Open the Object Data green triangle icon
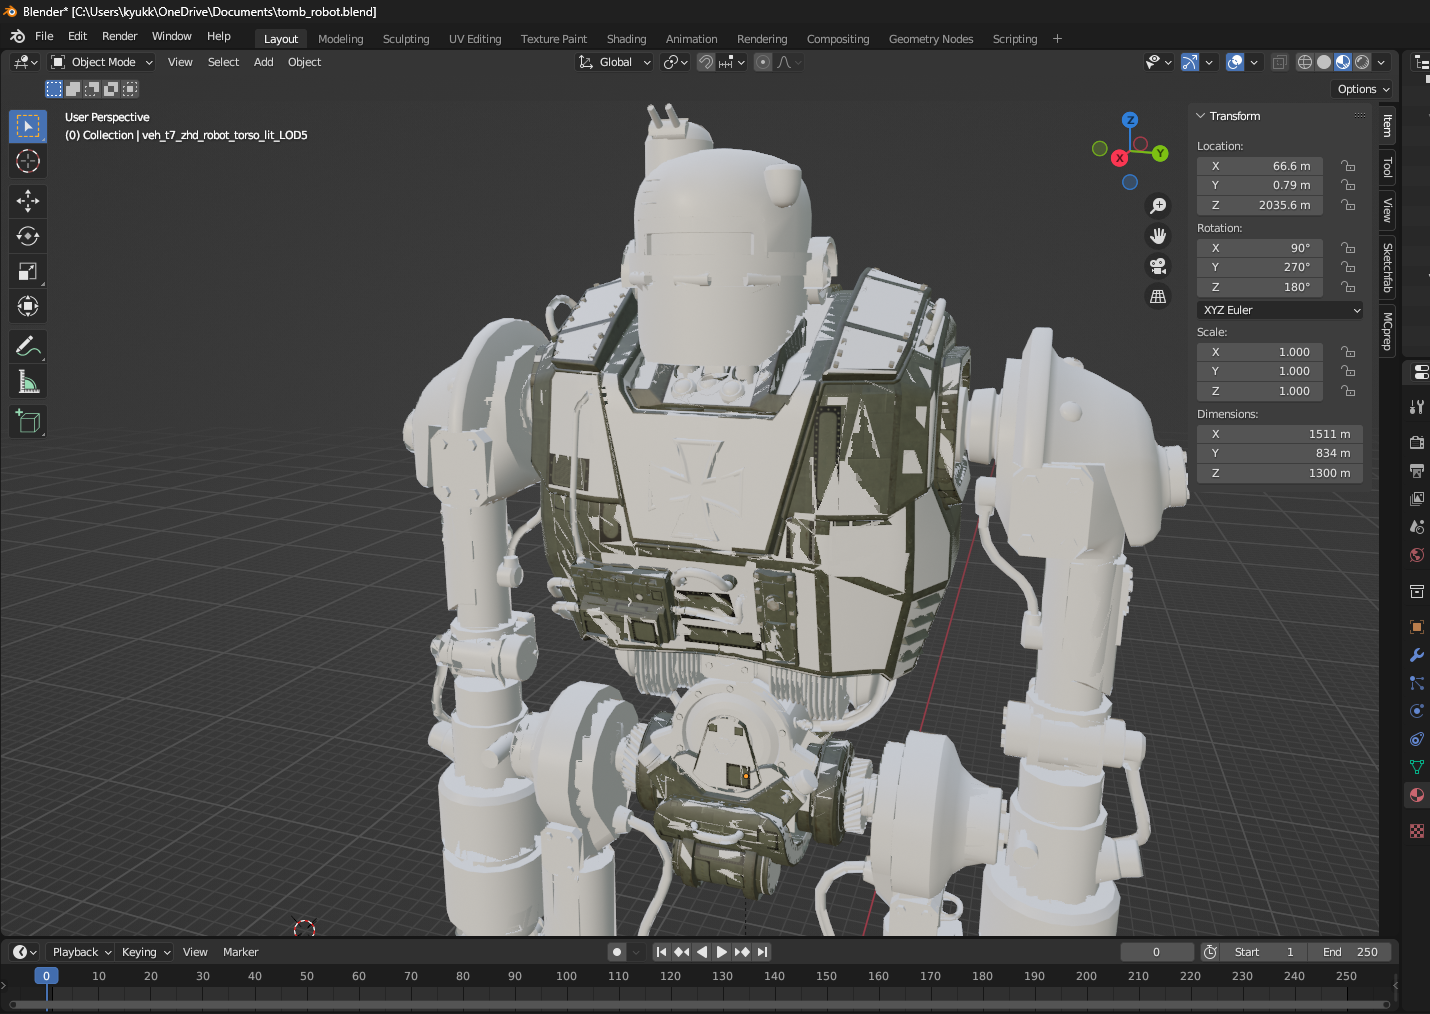Viewport: 1430px width, 1014px height. (1417, 767)
